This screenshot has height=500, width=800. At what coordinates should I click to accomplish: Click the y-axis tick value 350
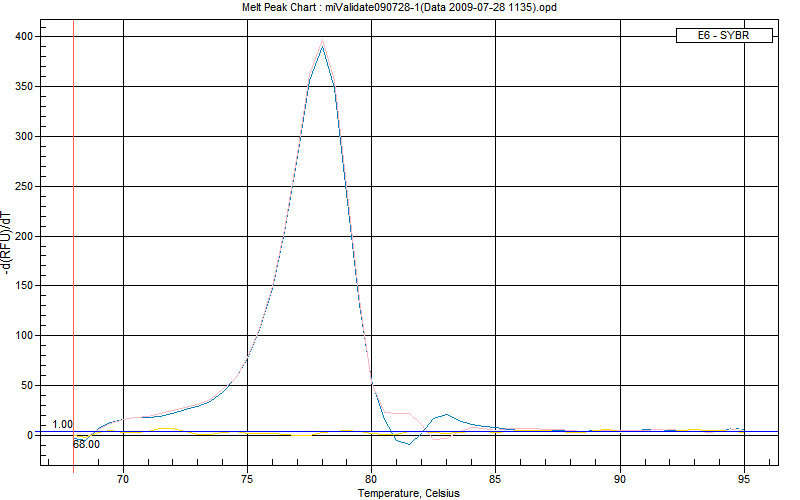[24, 87]
